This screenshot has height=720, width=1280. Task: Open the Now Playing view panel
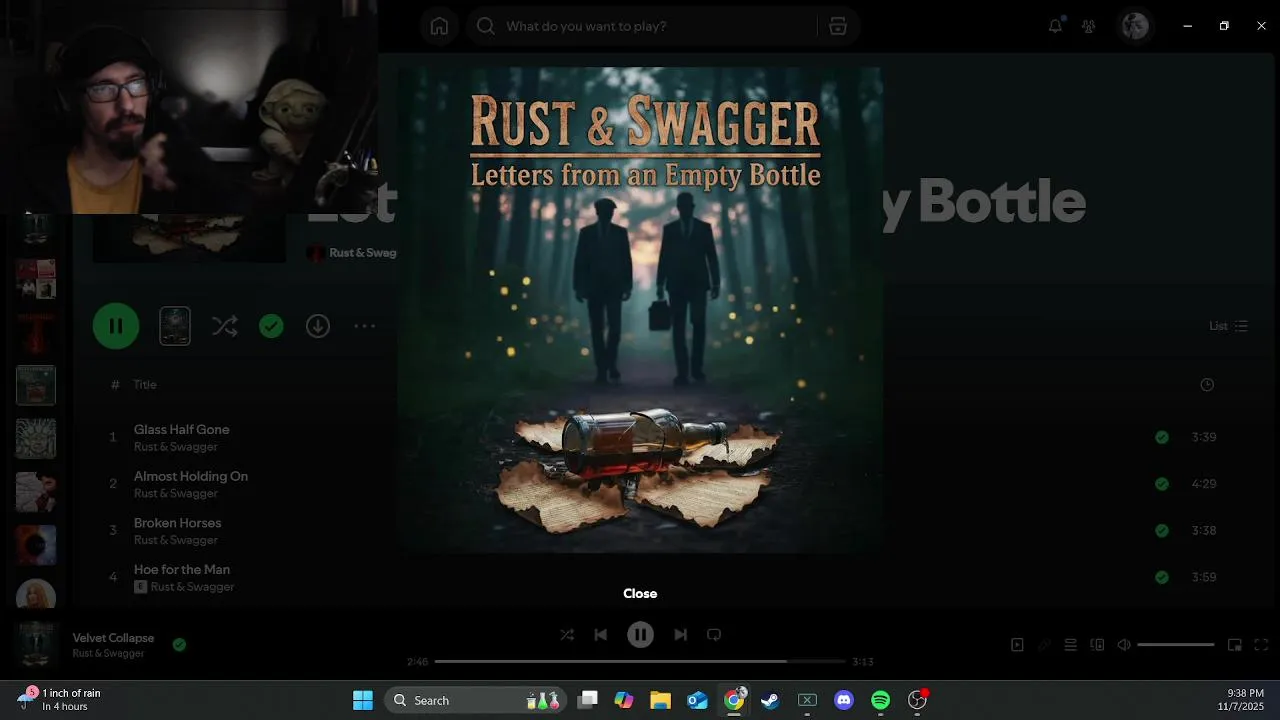tap(1017, 645)
